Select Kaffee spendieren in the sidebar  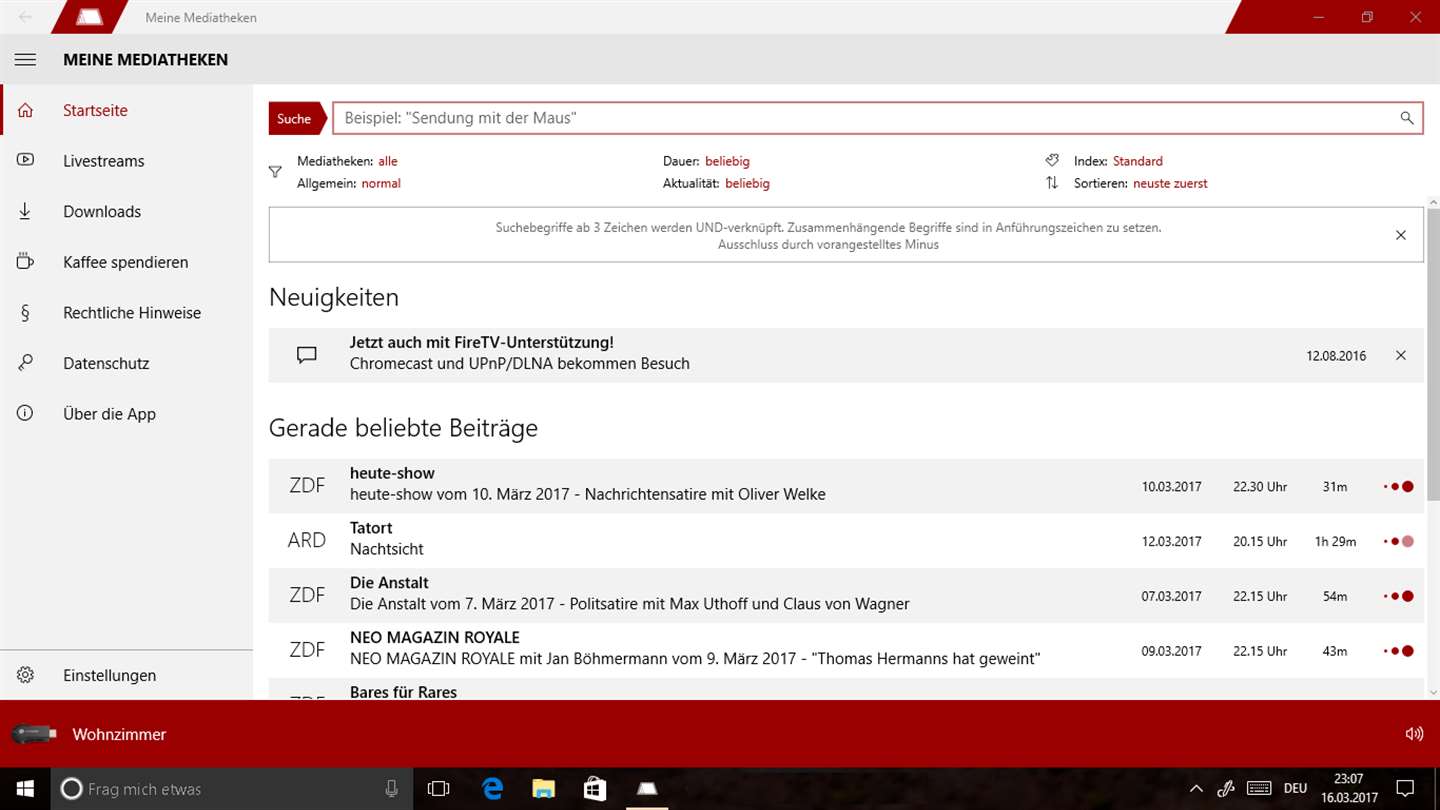tap(127, 262)
